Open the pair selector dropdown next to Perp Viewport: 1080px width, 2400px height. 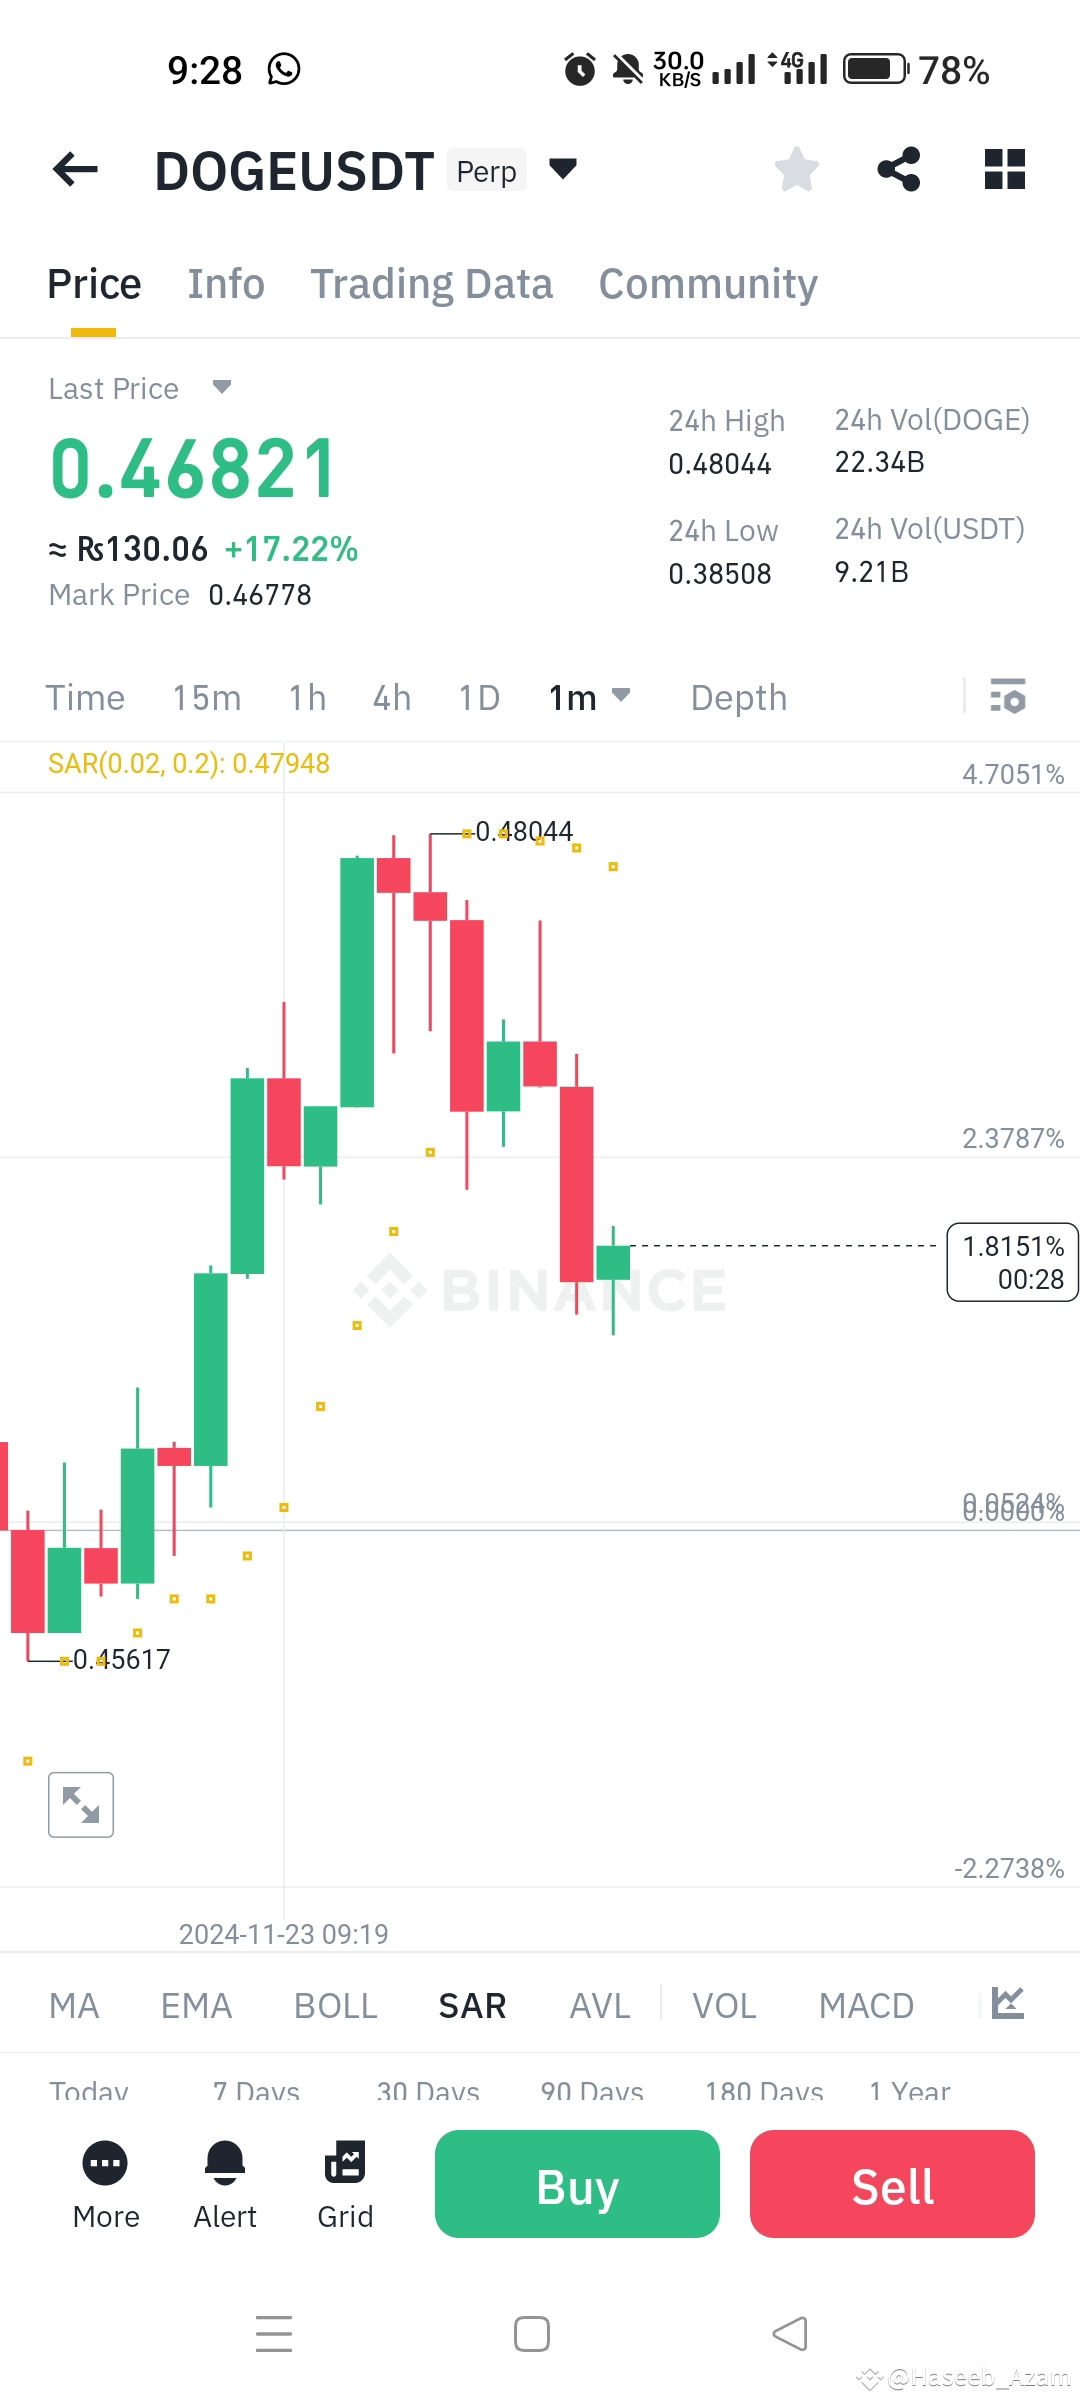click(562, 169)
